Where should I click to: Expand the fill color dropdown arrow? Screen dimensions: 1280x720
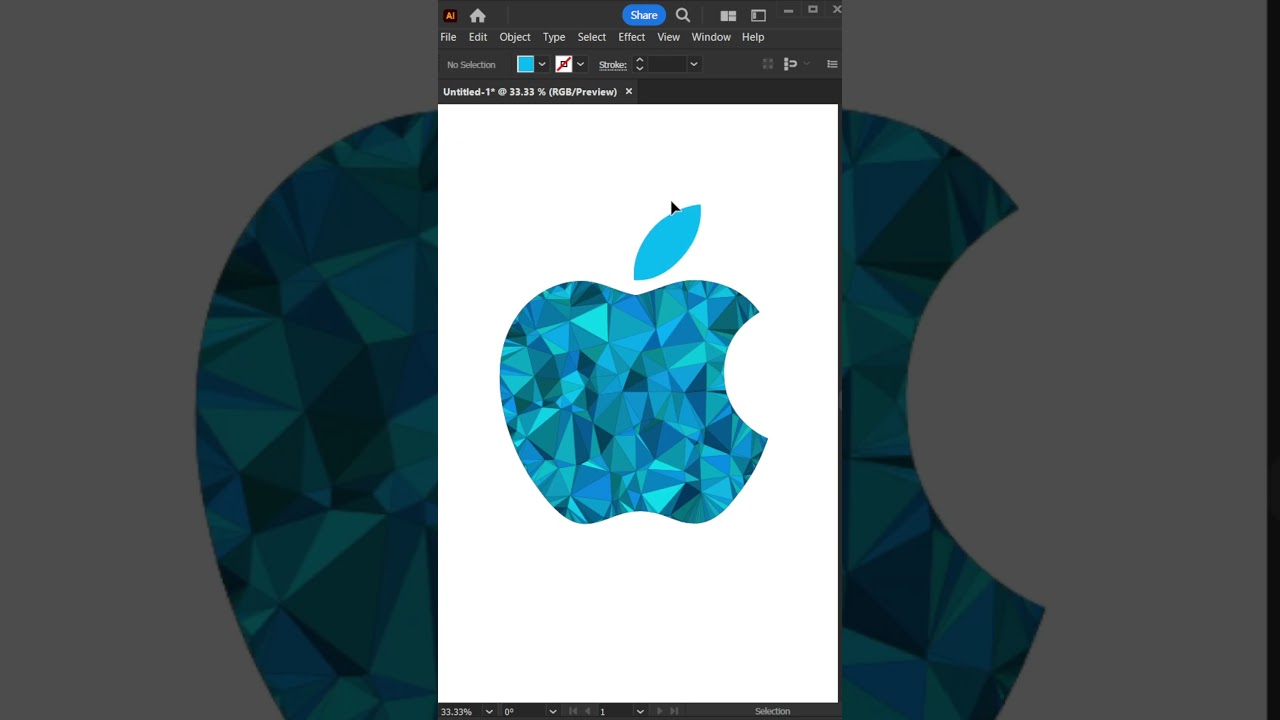[x=542, y=64]
